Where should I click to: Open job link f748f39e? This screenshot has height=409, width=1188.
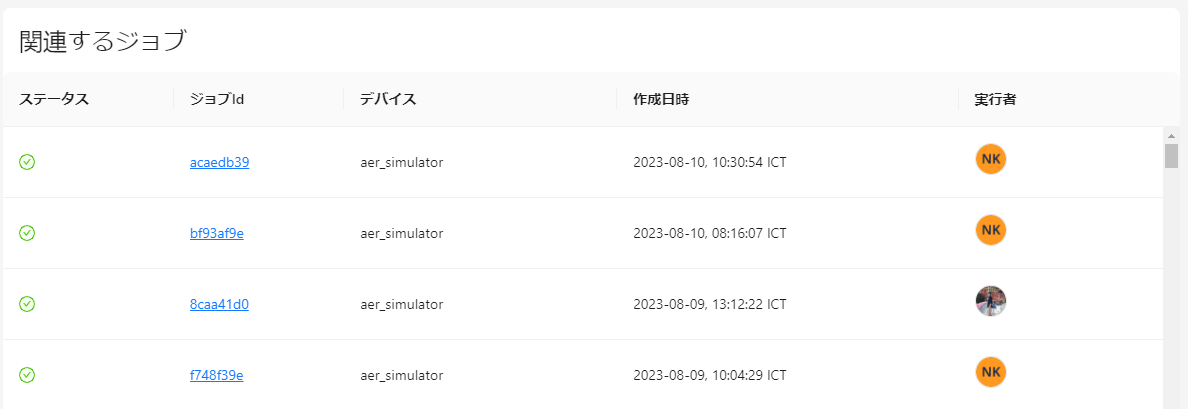(217, 375)
